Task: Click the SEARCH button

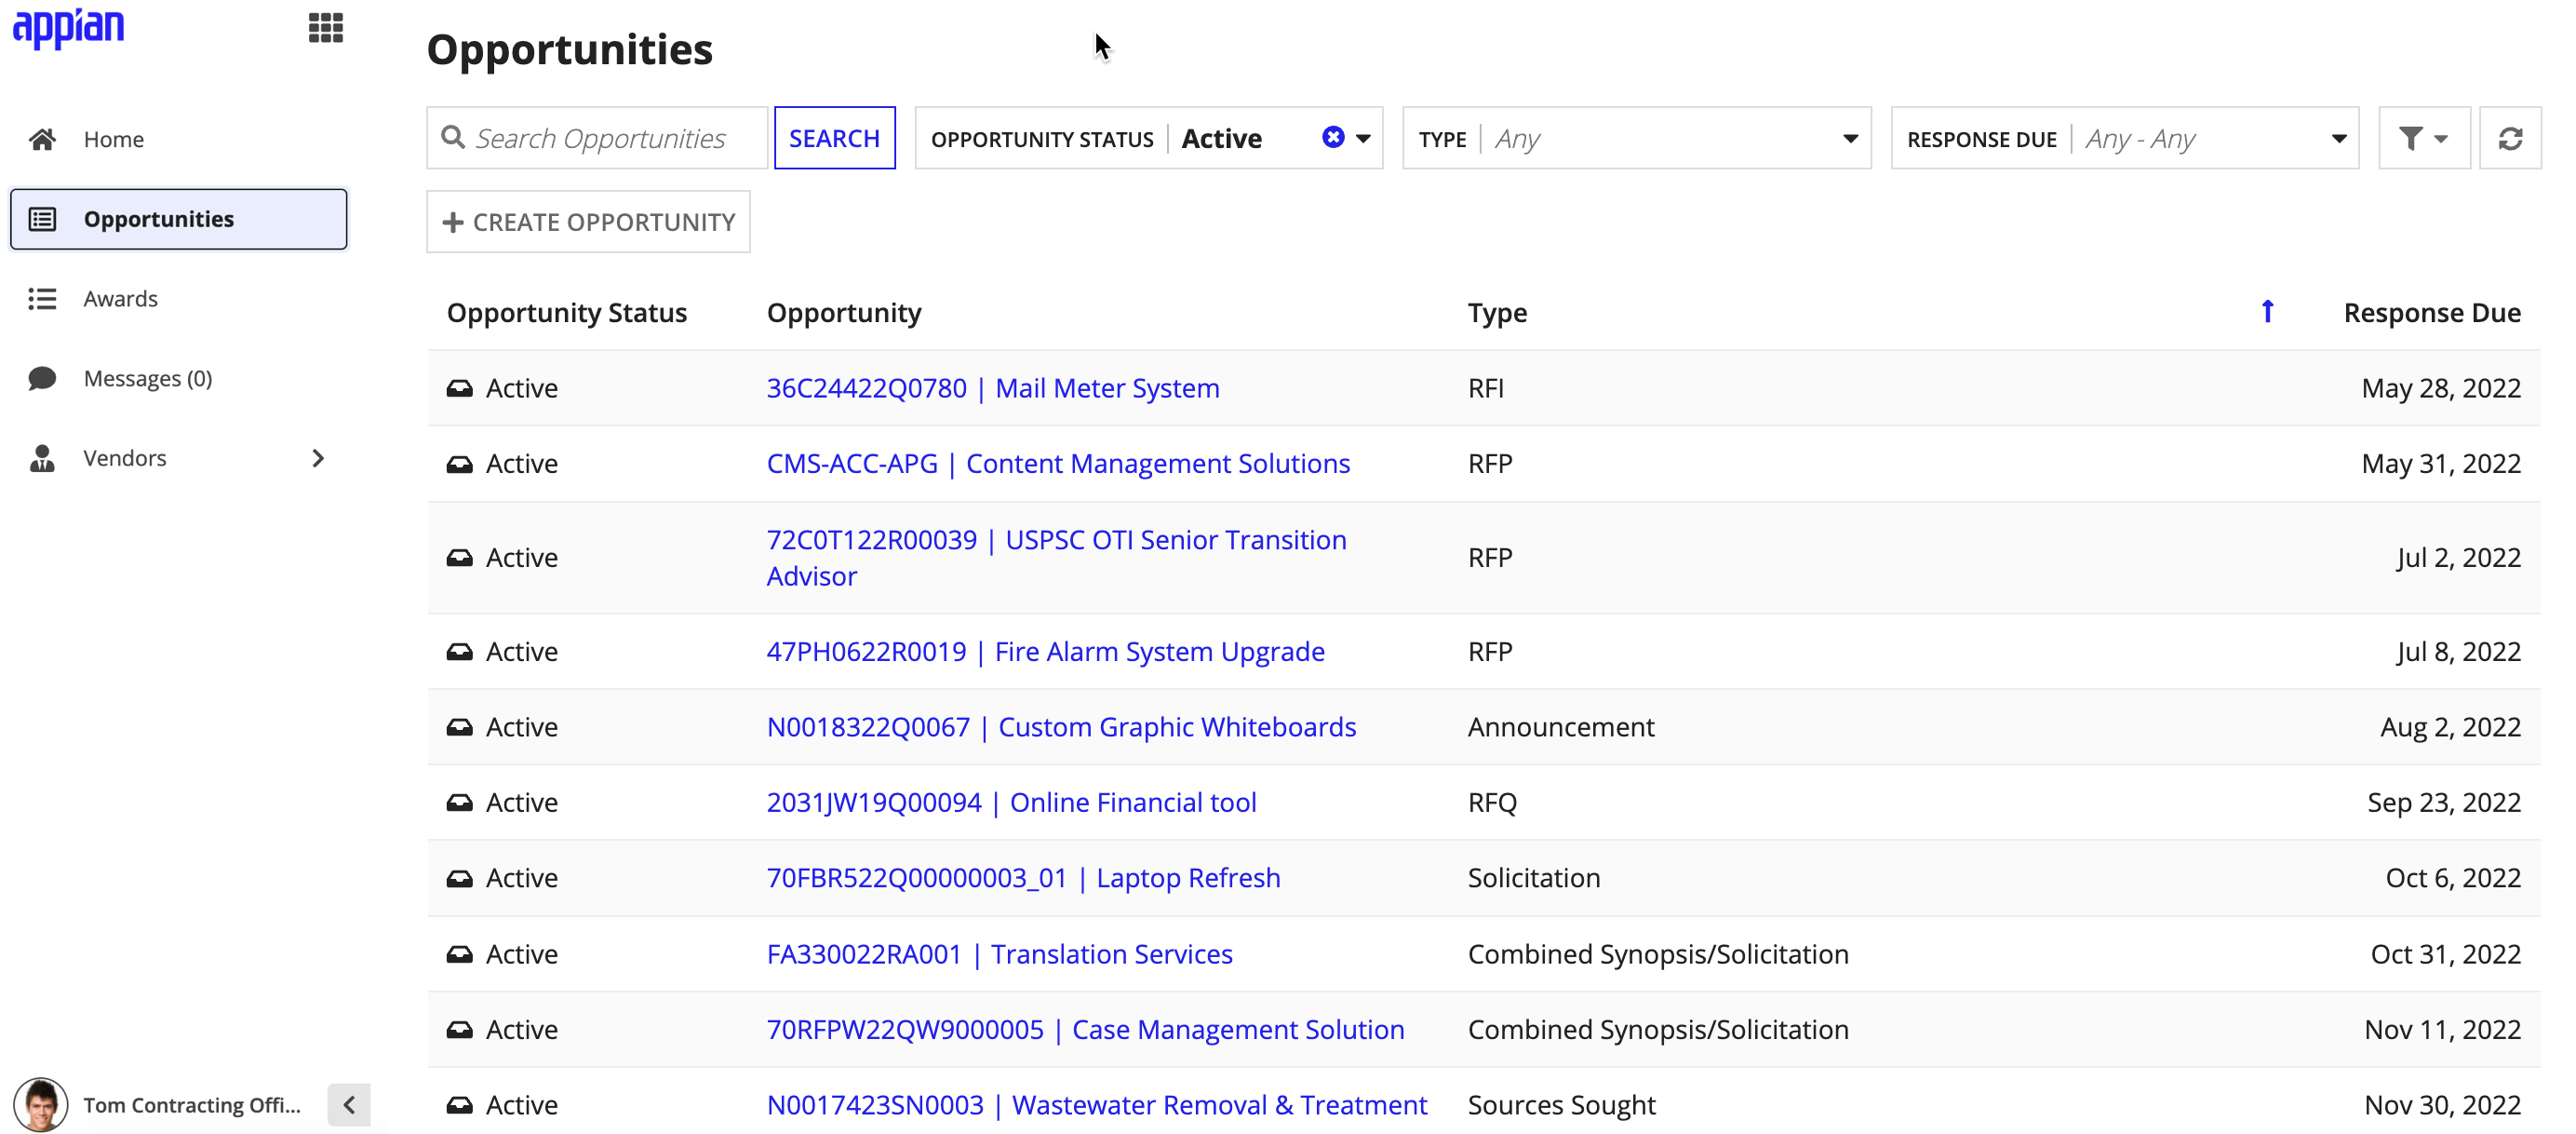Action: pyautogui.click(x=835, y=138)
